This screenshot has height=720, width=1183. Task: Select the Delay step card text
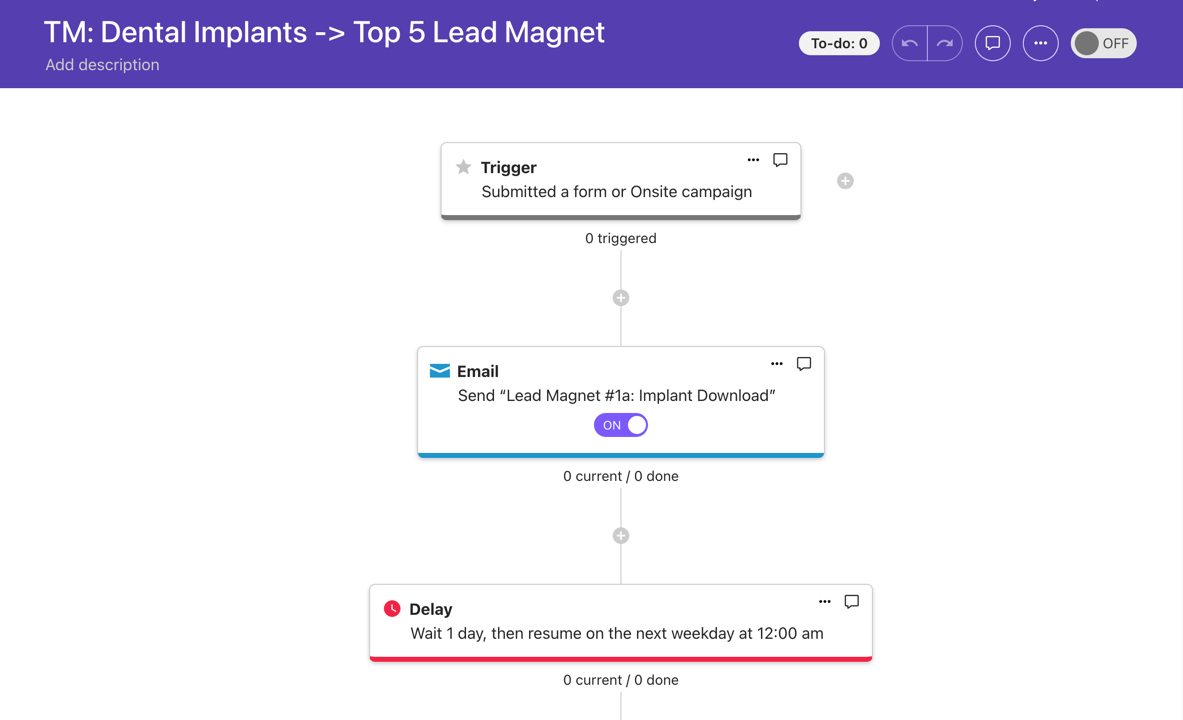[x=616, y=633]
